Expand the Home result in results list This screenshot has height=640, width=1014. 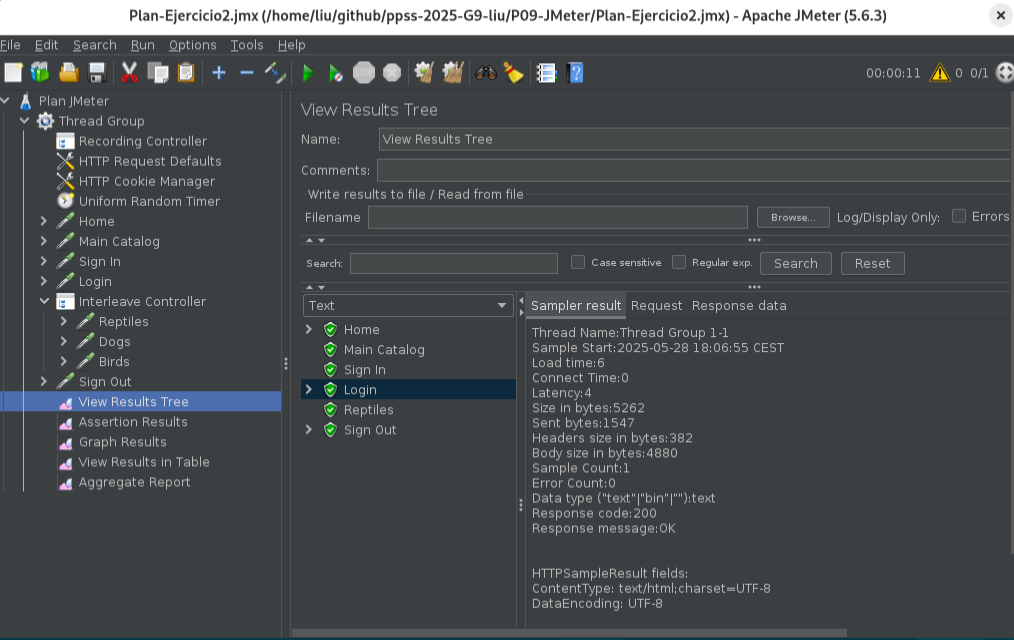point(308,329)
